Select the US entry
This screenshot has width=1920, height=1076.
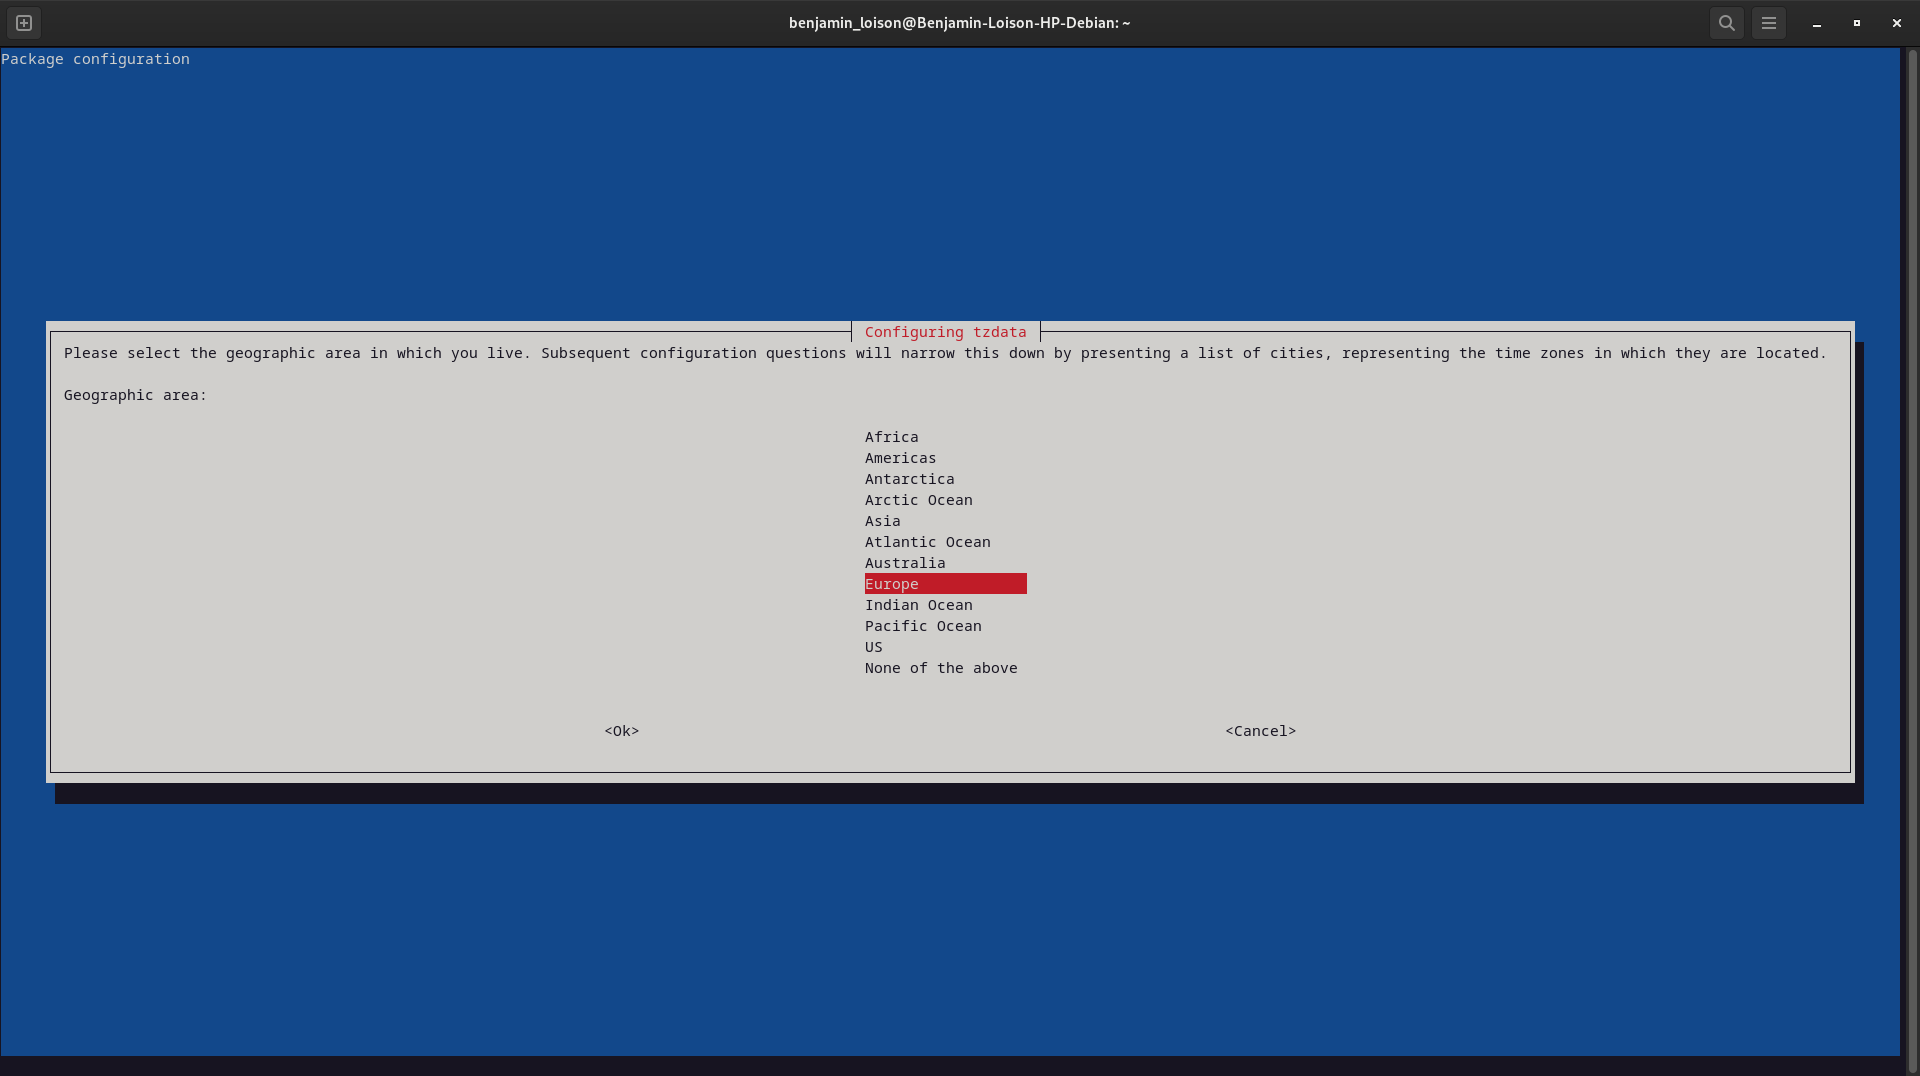click(873, 647)
